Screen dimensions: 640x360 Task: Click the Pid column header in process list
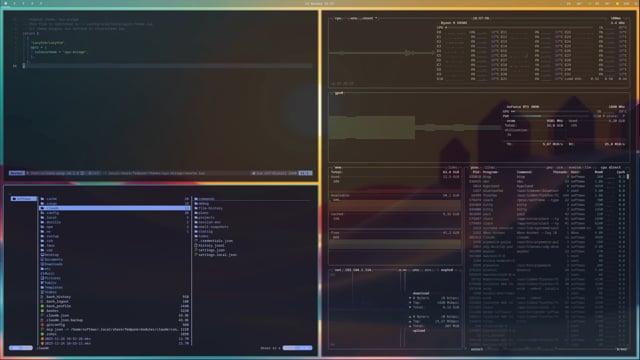pos(476,172)
